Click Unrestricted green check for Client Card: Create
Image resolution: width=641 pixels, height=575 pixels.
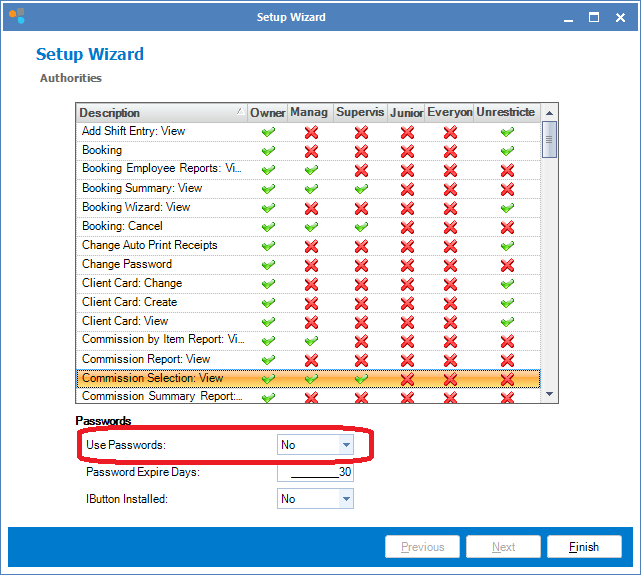[507, 303]
